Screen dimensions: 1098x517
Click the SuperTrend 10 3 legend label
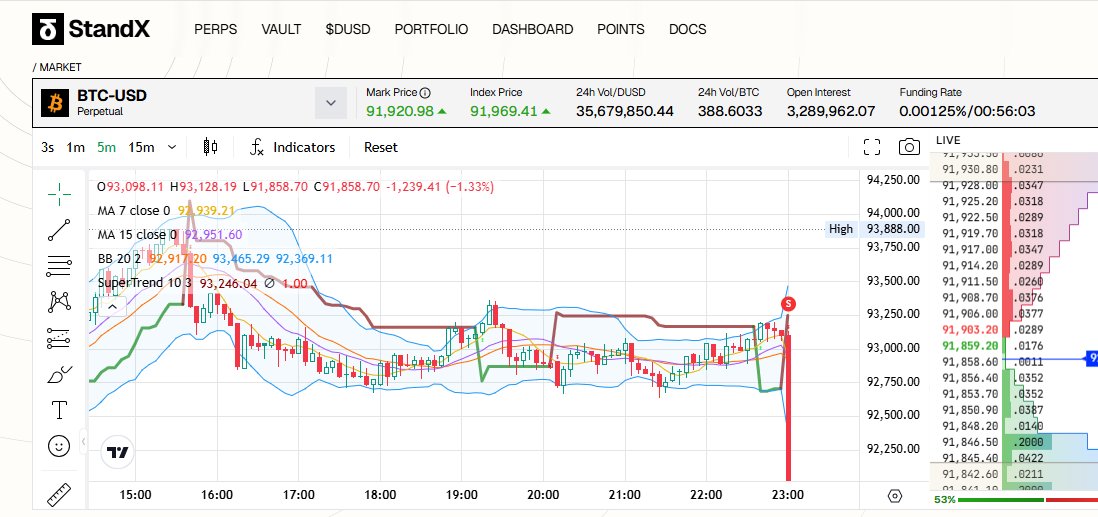tap(146, 284)
